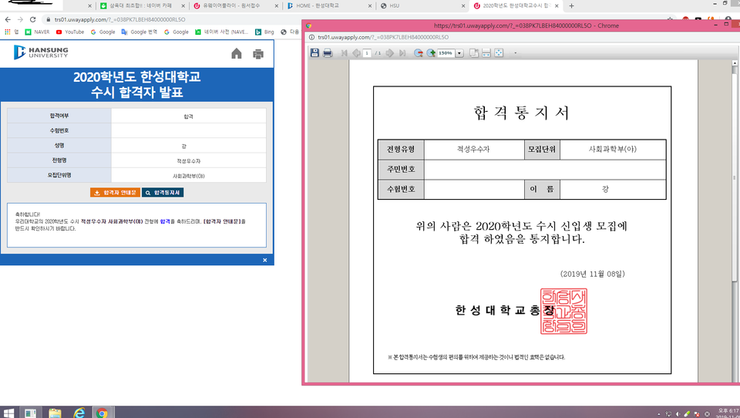Image resolution: width=740 pixels, height=418 pixels.
Task: Open the Windows Start menu
Action: click(x=8, y=412)
